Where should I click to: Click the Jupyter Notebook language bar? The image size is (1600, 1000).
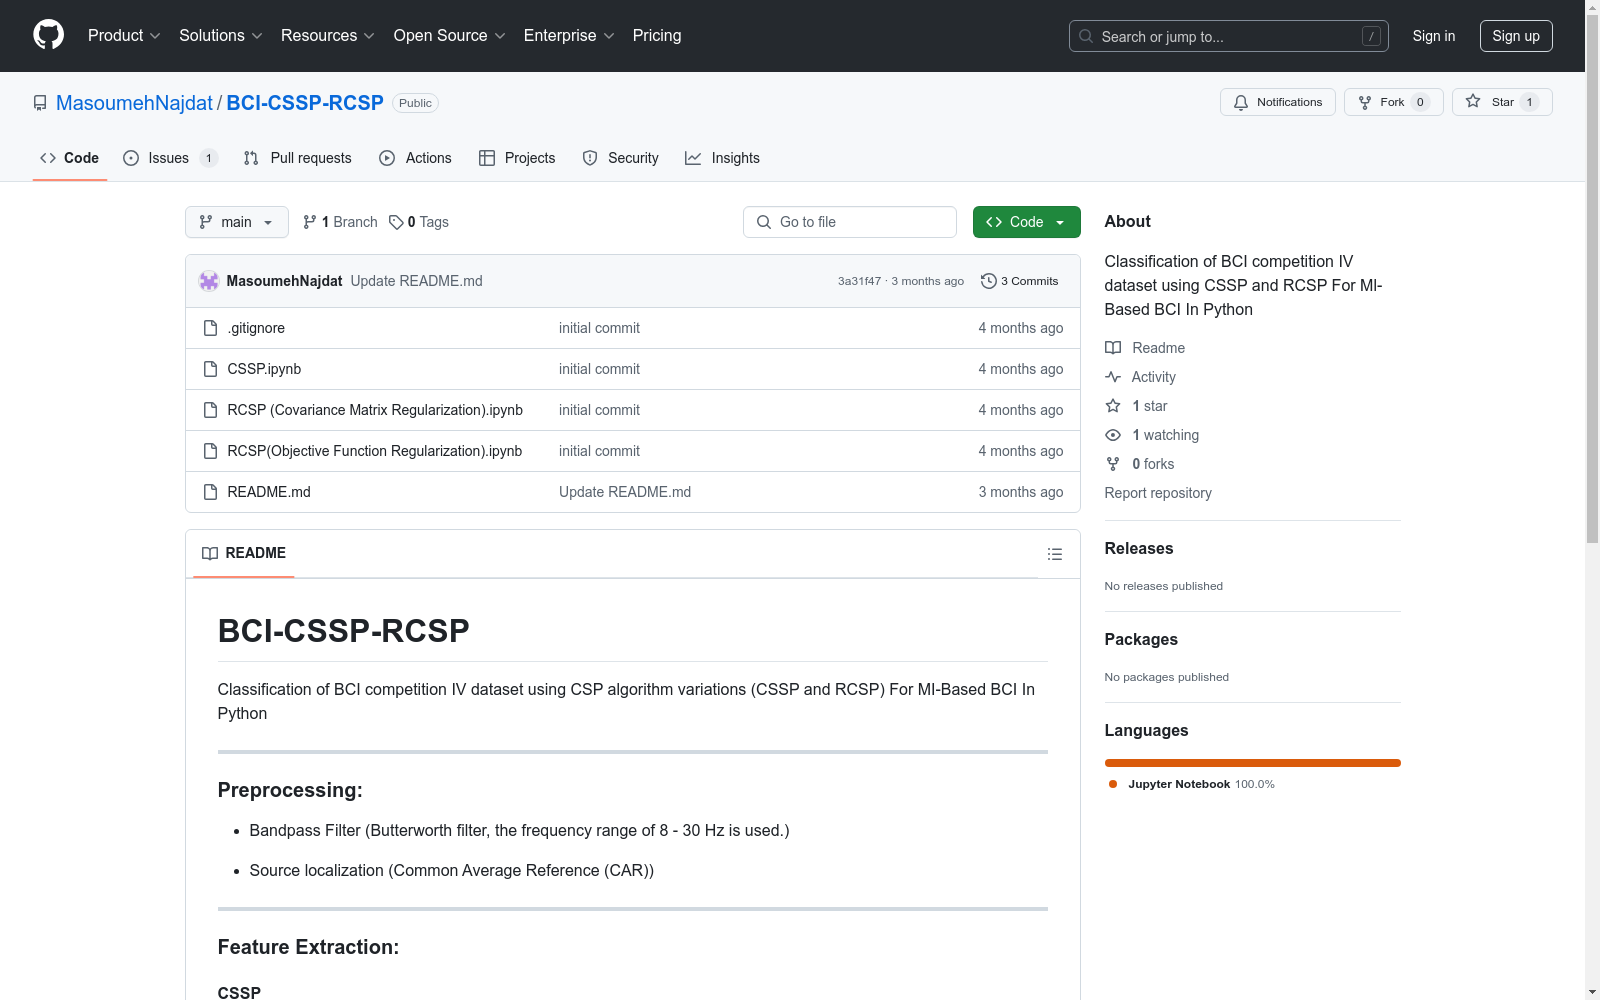pyautogui.click(x=1253, y=763)
